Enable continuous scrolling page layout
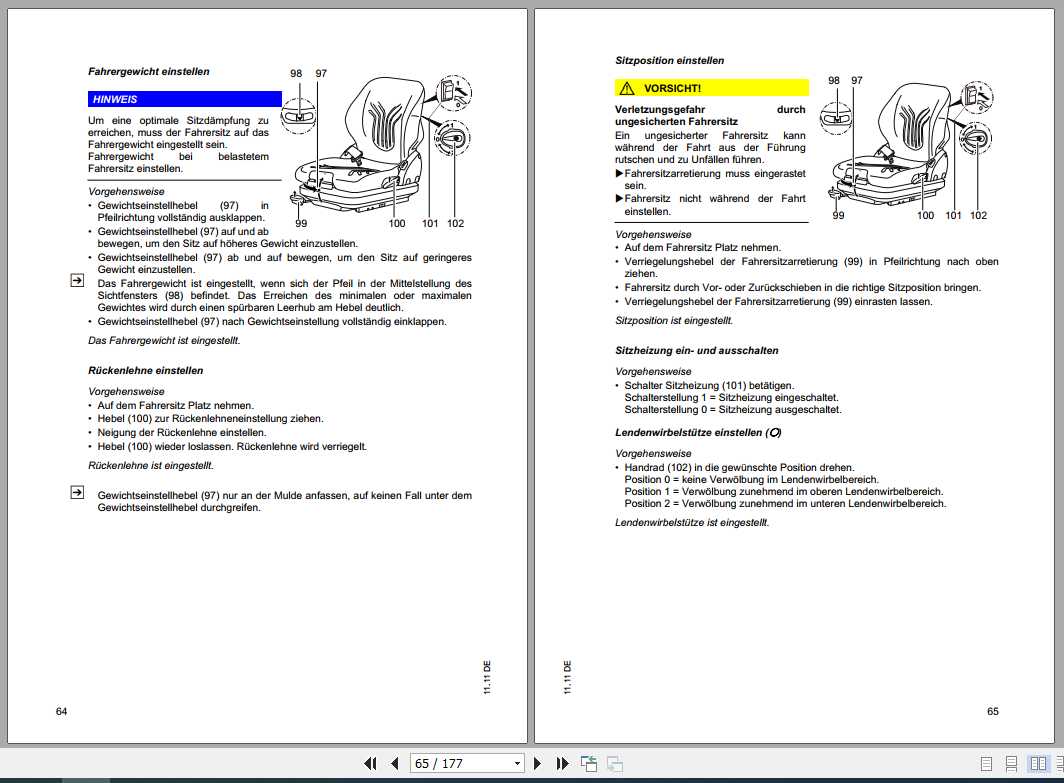The width and height of the screenshot is (1064, 783). coord(1011,764)
